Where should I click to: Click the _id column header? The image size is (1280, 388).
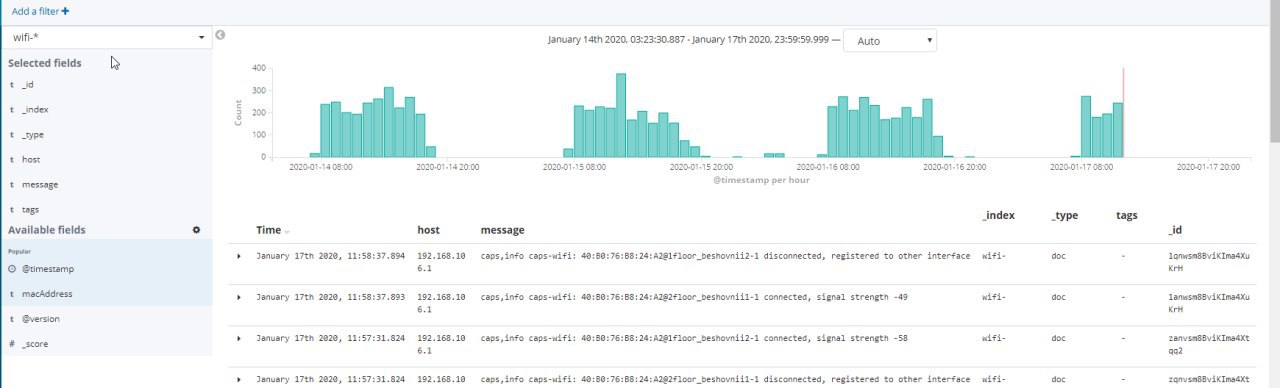click(x=1175, y=230)
